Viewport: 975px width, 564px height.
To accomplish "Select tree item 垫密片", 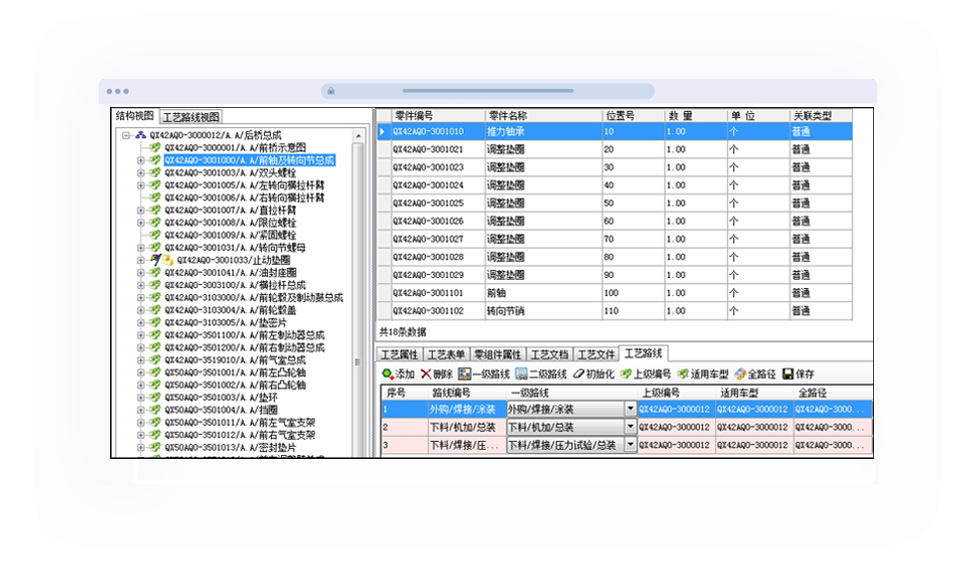I will click(x=225, y=322).
